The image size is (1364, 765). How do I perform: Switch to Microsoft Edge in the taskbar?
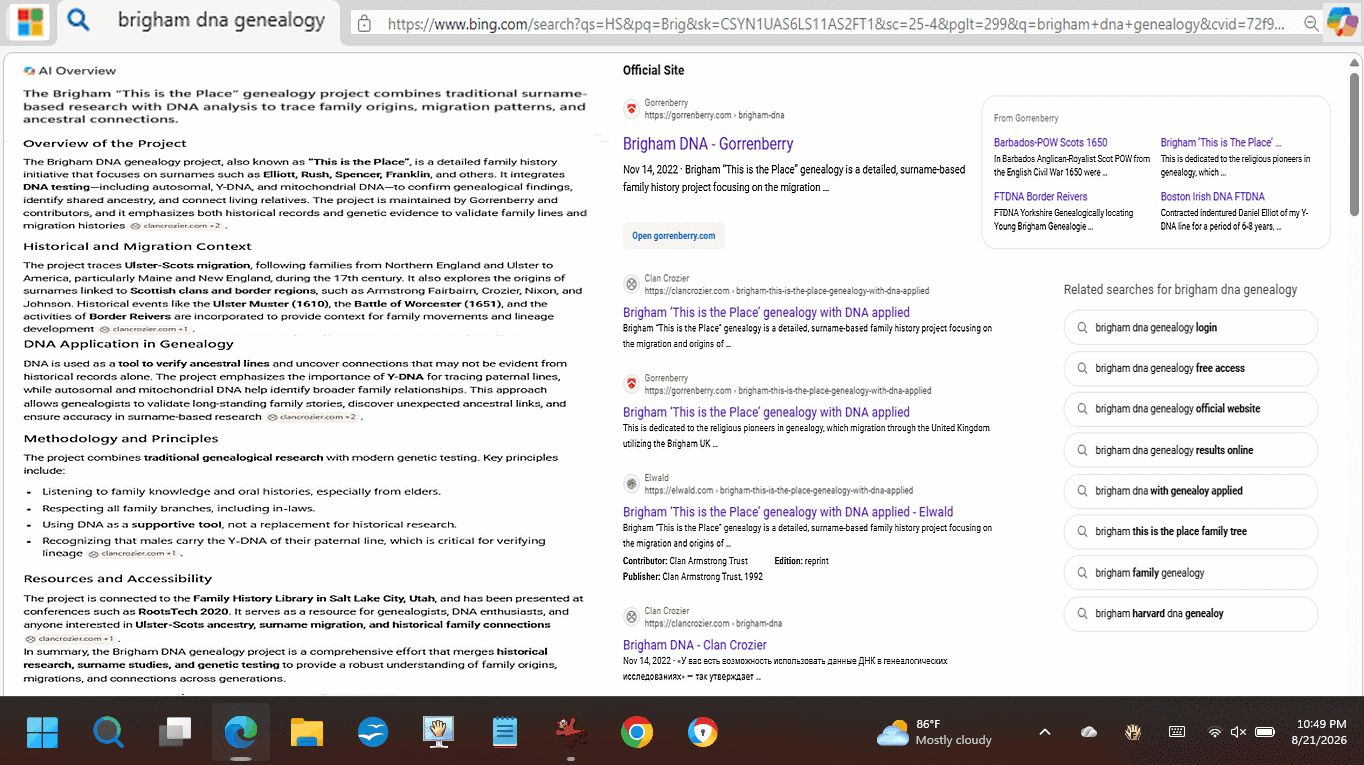click(x=241, y=733)
